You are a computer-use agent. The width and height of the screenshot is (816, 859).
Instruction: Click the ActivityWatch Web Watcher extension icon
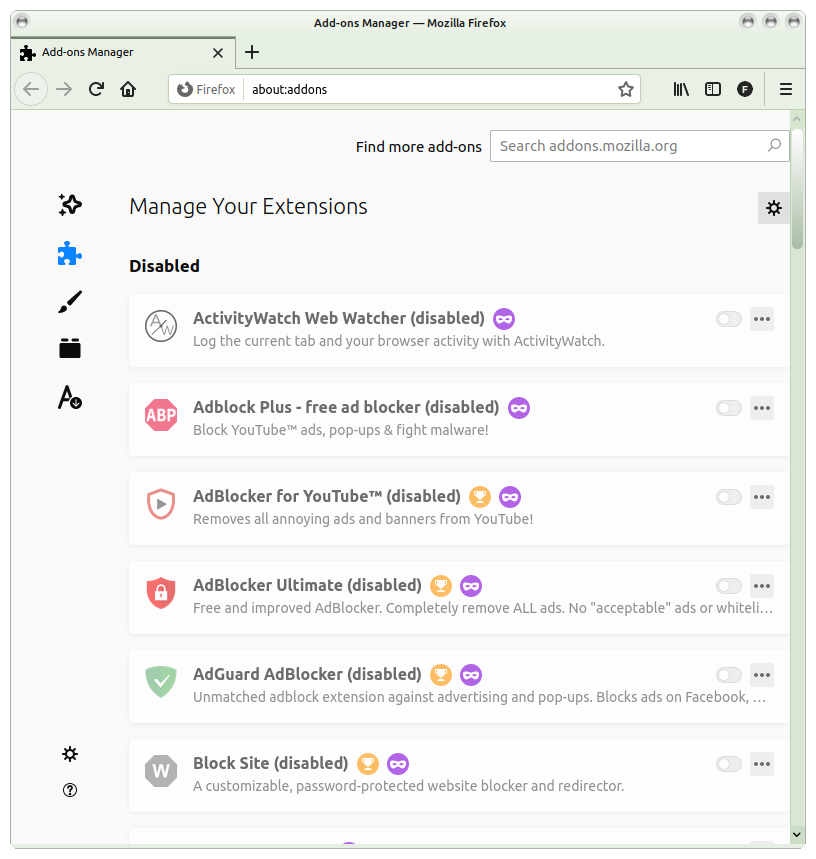161,326
